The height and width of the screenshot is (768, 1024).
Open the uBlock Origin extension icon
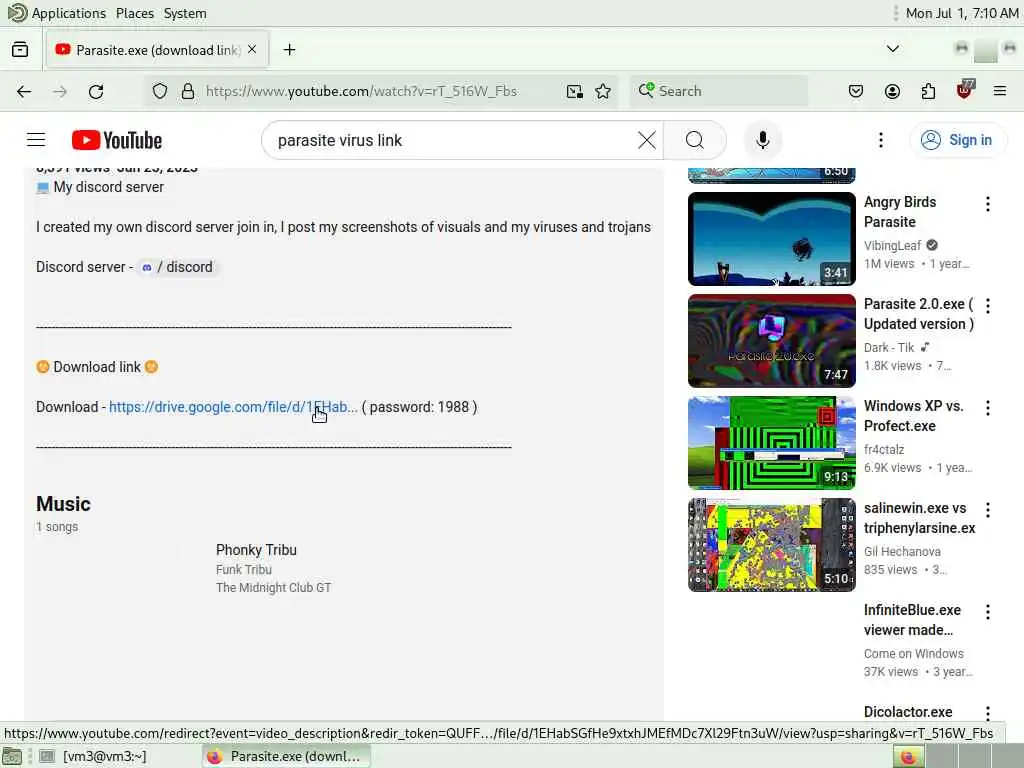(965, 89)
